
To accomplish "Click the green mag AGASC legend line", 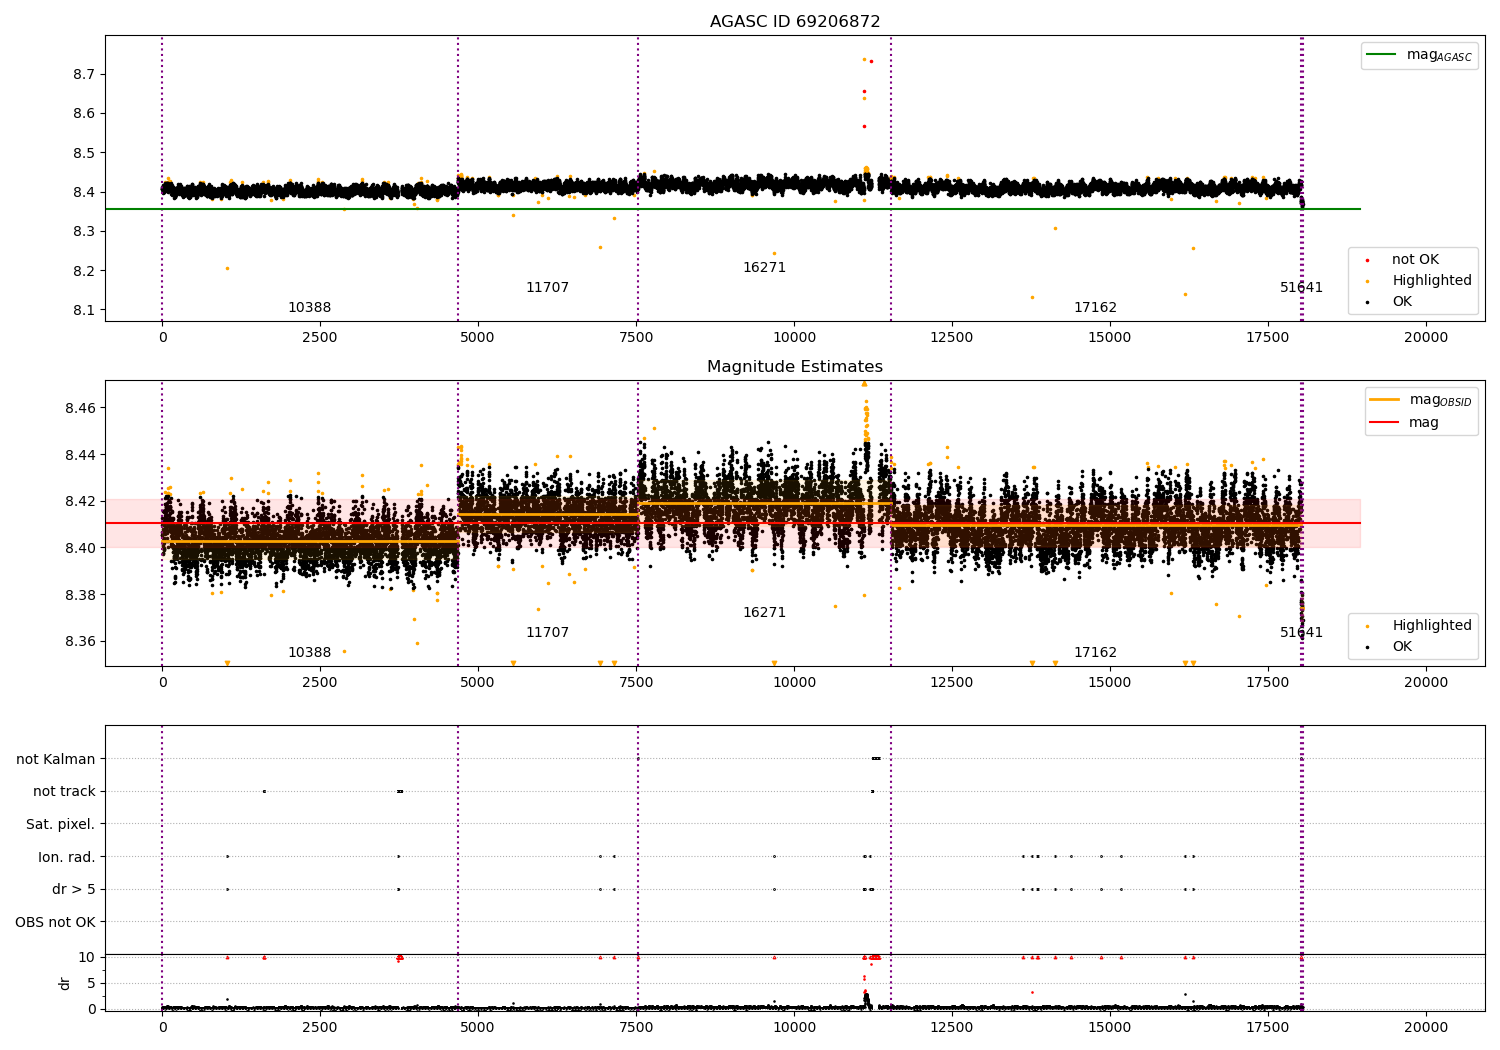I will 1383,55.
